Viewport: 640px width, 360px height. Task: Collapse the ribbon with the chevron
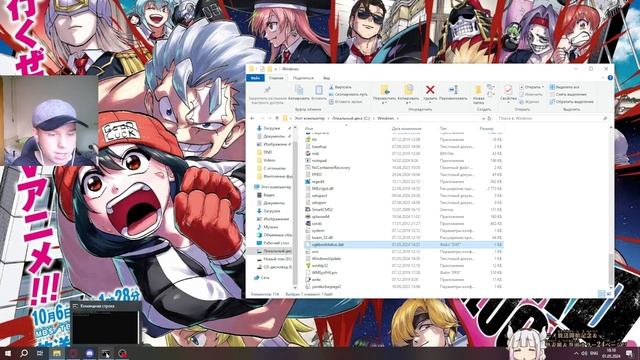point(603,78)
